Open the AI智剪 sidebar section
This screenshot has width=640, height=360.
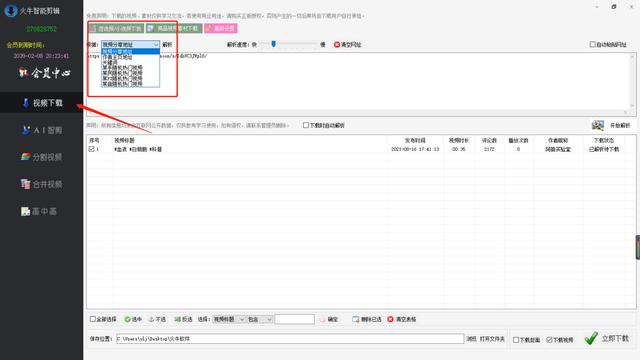tap(41, 130)
